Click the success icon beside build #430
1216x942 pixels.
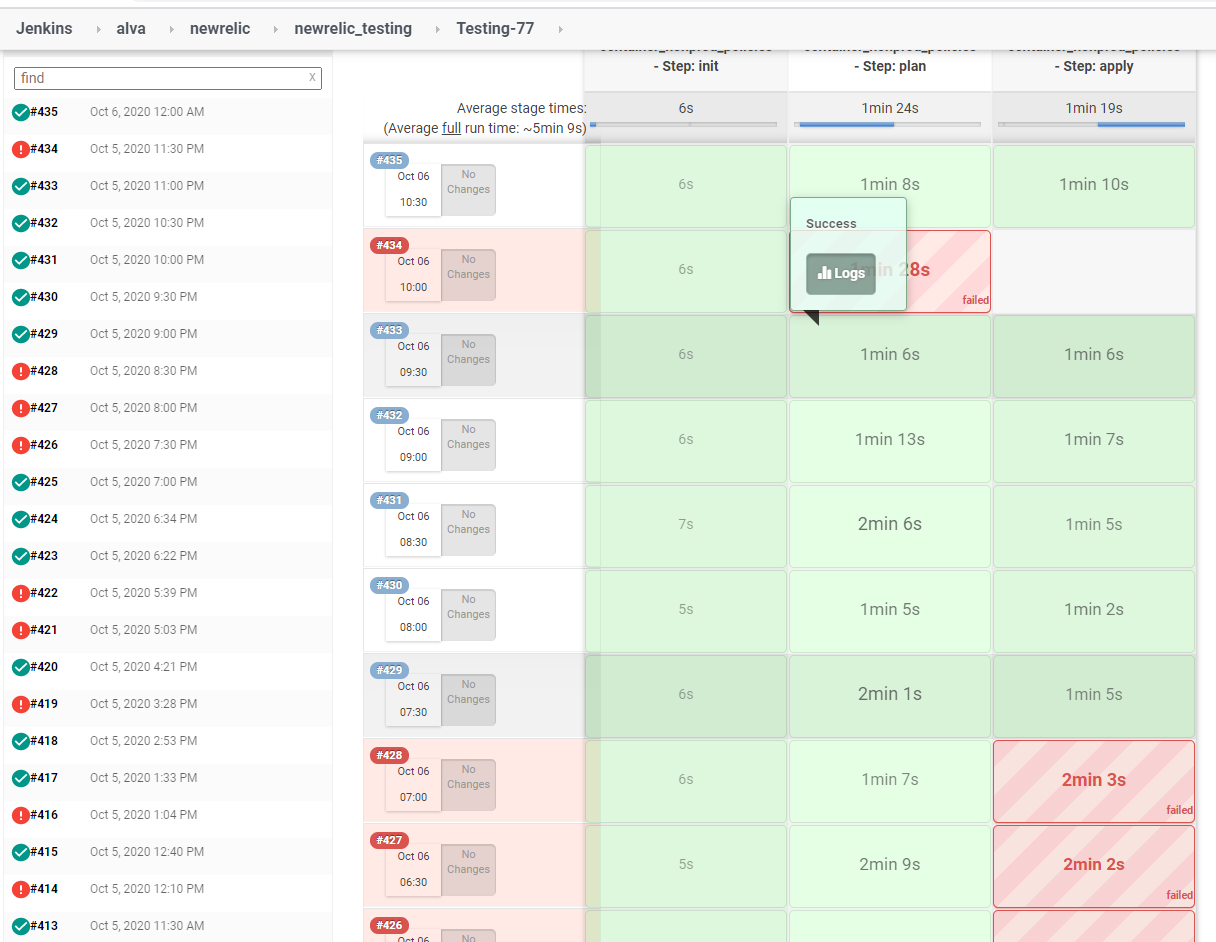pyautogui.click(x=21, y=297)
